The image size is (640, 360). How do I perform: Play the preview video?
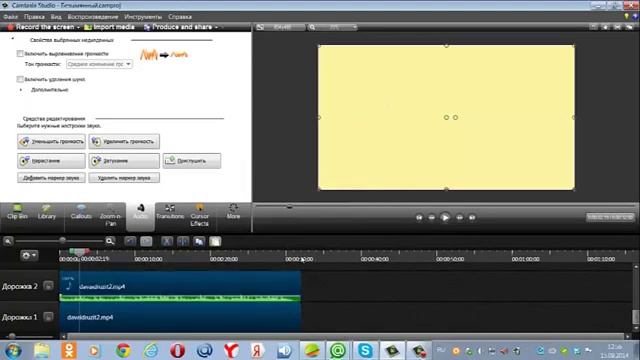pos(445,218)
